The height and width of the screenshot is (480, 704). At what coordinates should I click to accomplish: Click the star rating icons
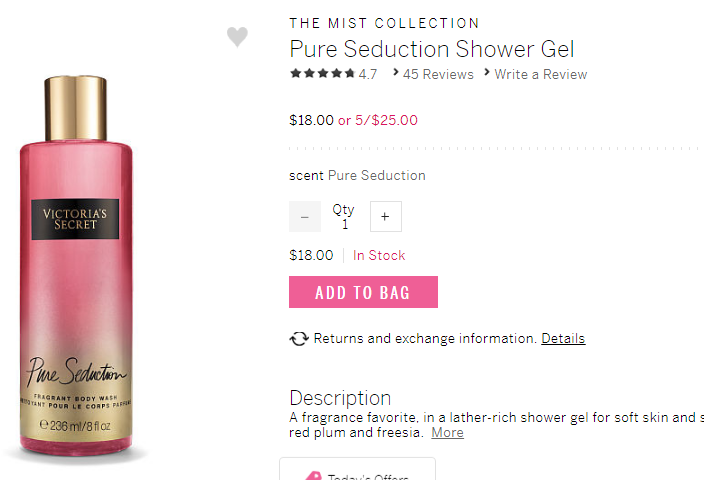(322, 74)
